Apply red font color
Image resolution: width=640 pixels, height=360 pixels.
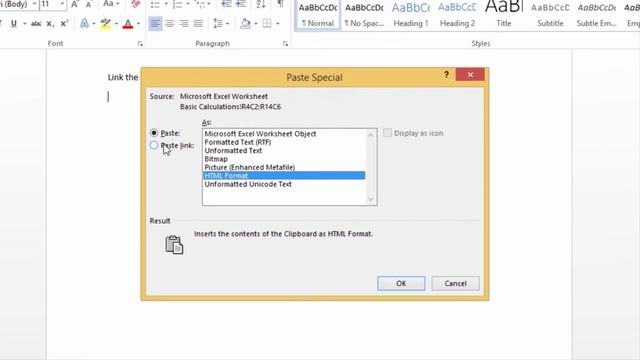[x=128, y=24]
